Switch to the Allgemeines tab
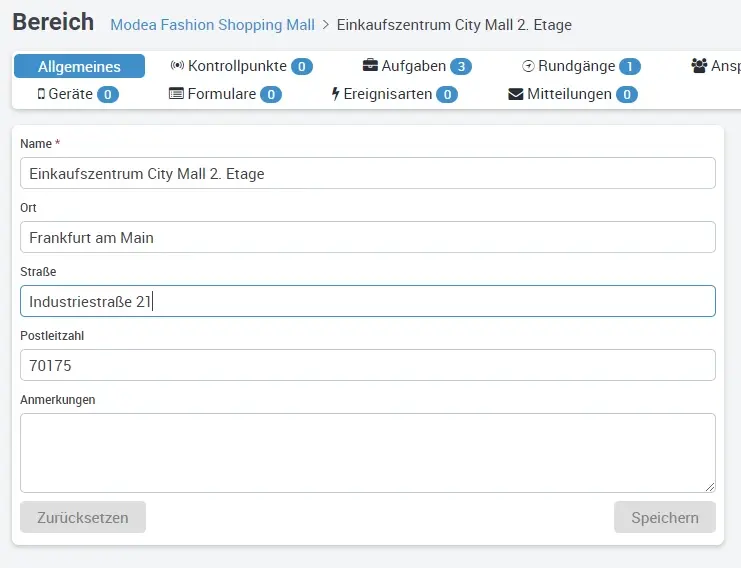Image resolution: width=741 pixels, height=568 pixels. [79, 66]
